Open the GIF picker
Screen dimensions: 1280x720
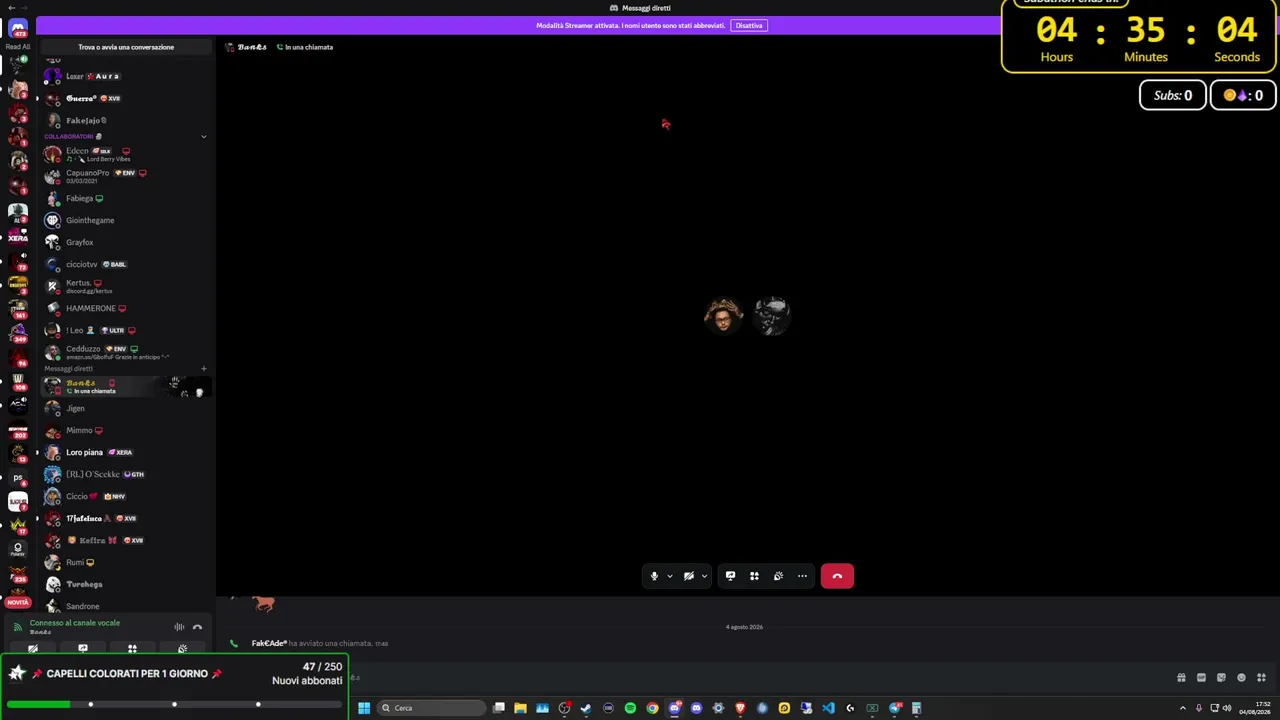pos(1201,678)
